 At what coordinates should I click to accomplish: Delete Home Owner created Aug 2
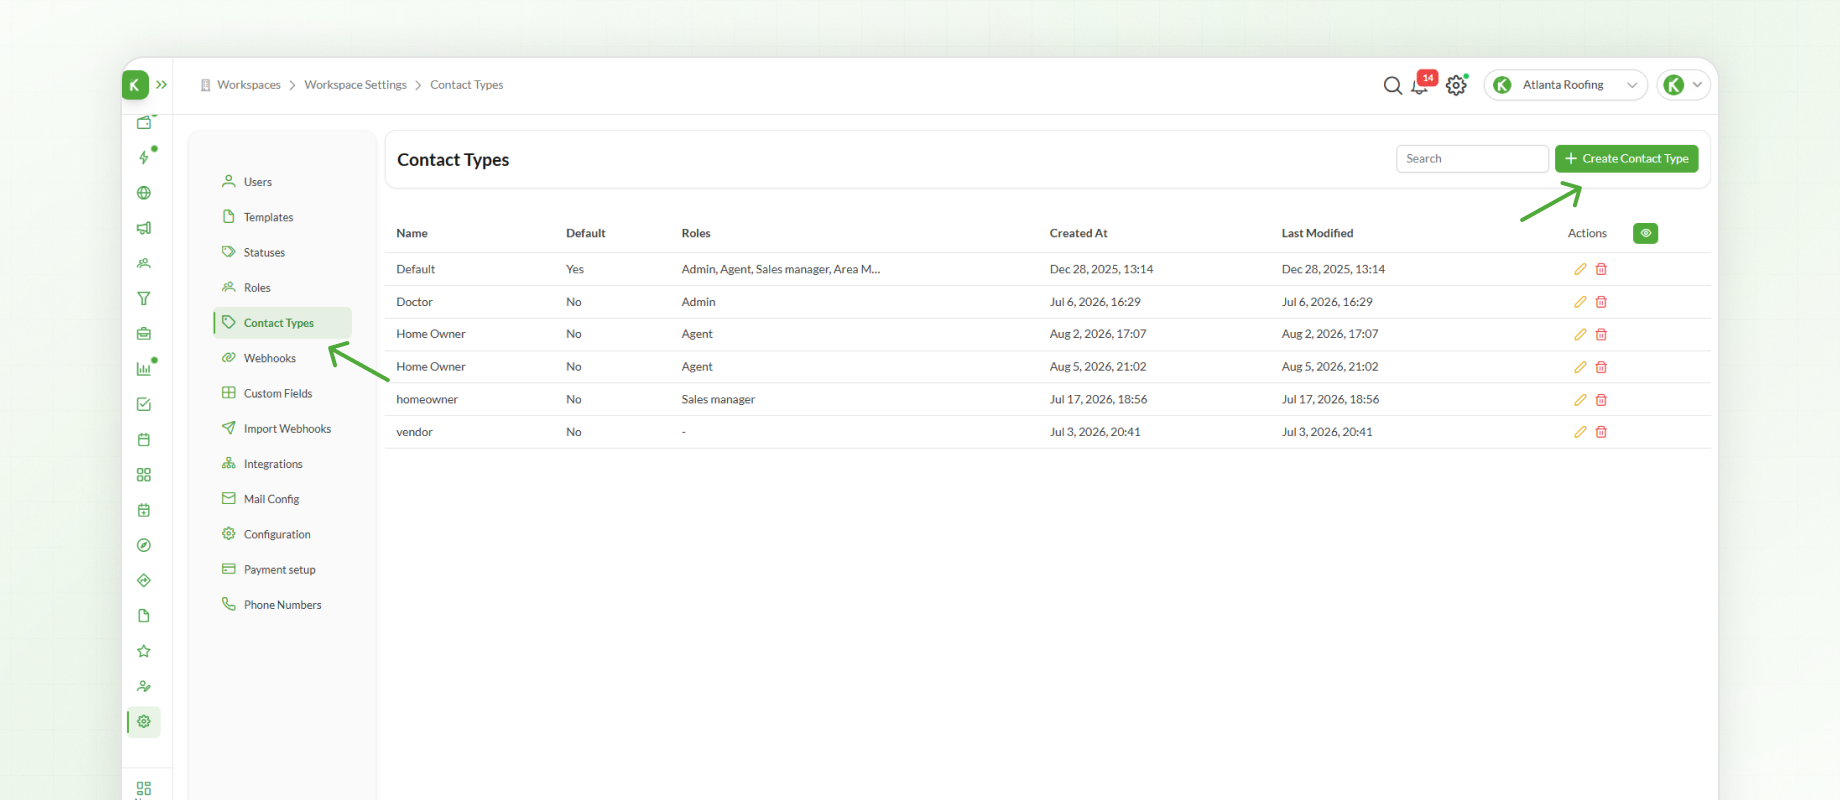(1601, 334)
